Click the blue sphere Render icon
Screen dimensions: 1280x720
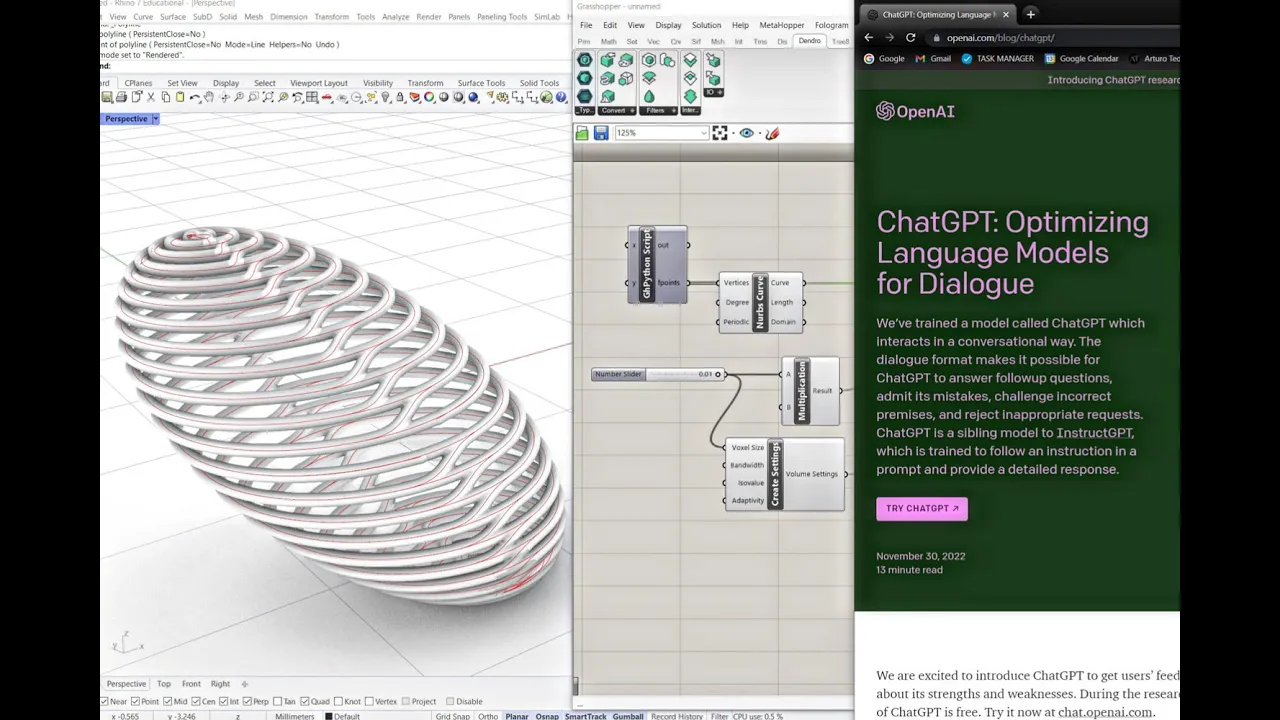[x=473, y=97]
